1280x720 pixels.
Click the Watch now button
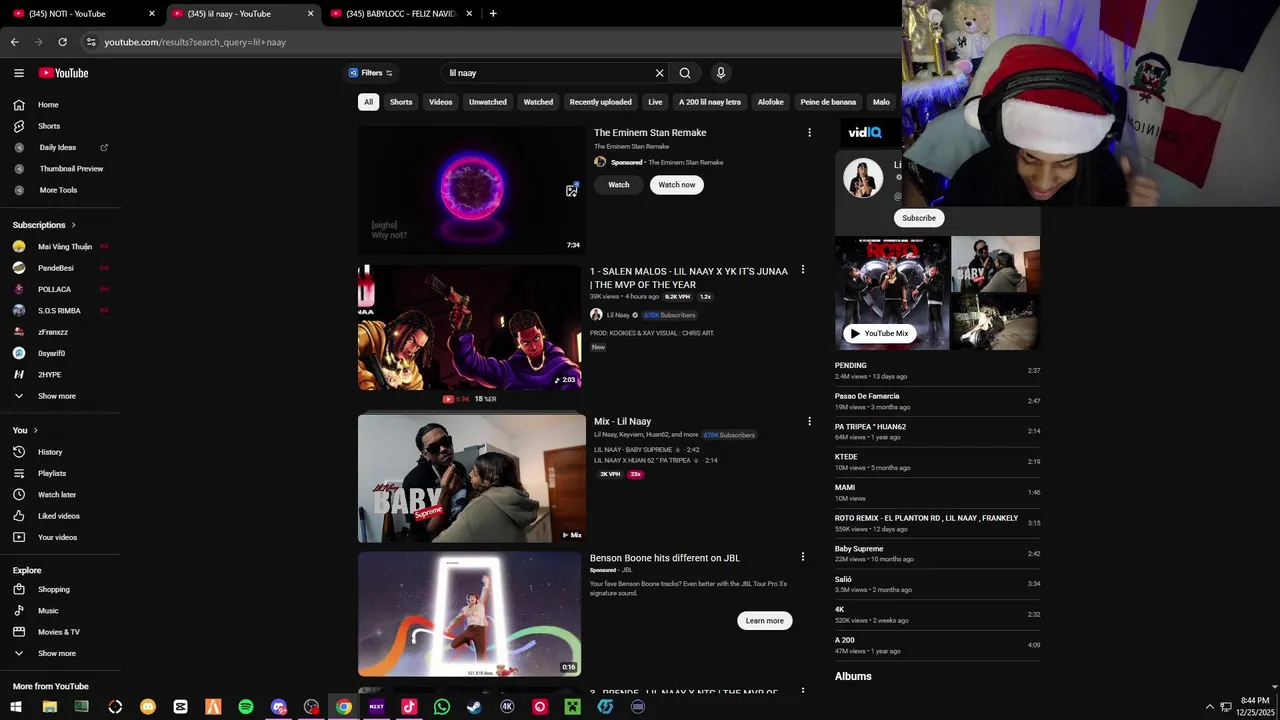click(x=677, y=185)
